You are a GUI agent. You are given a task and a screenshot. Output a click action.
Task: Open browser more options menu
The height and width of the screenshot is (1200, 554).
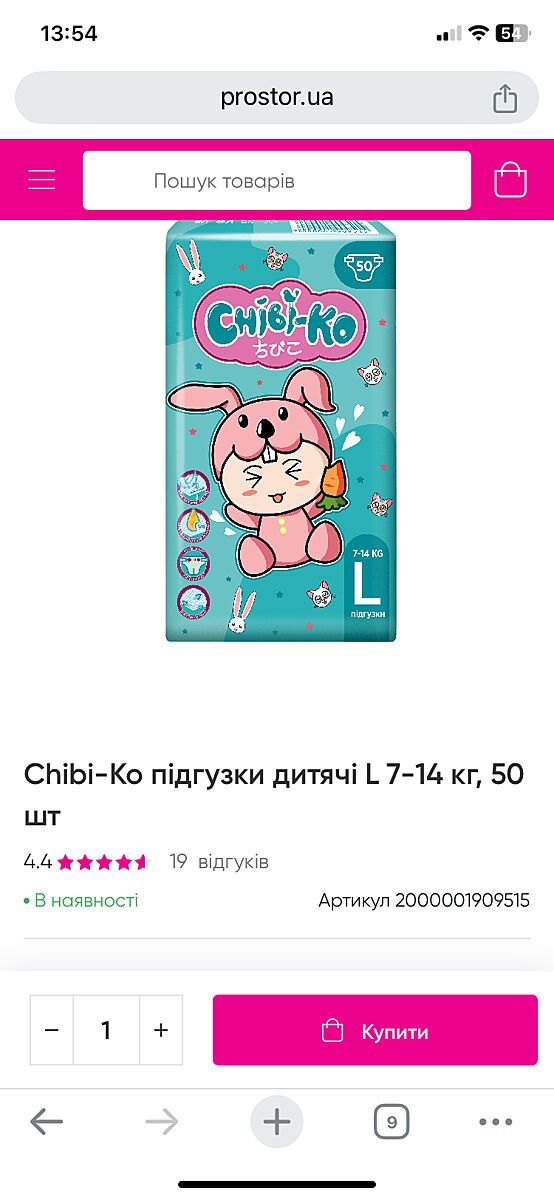(x=496, y=1122)
